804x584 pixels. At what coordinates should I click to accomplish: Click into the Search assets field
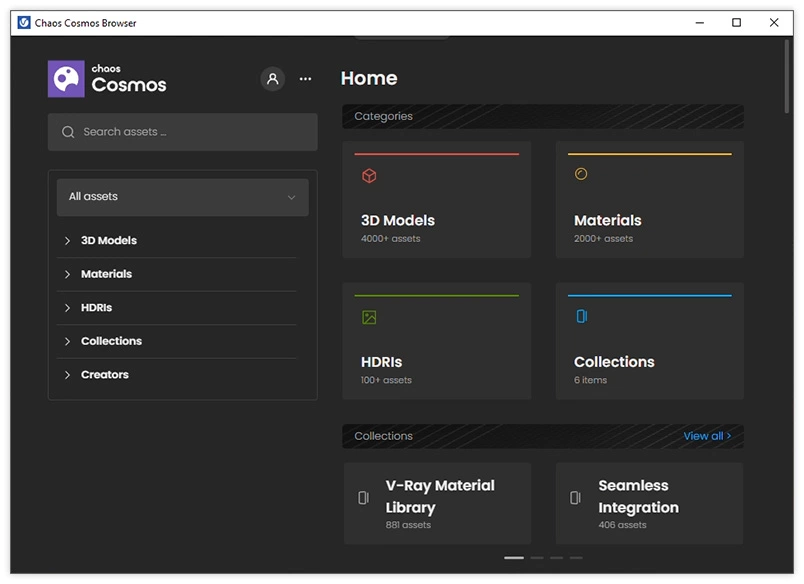pyautogui.click(x=183, y=132)
